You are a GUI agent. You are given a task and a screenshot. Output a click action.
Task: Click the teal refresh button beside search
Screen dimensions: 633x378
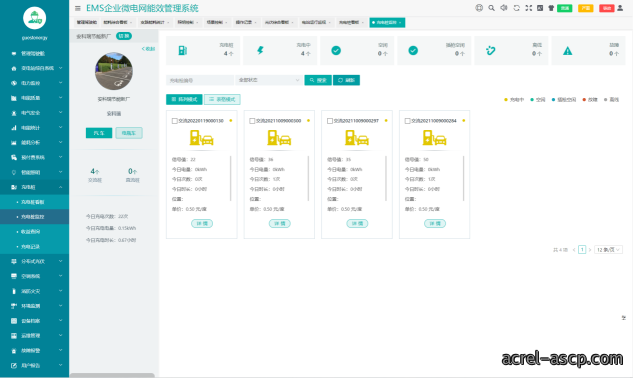(346, 80)
